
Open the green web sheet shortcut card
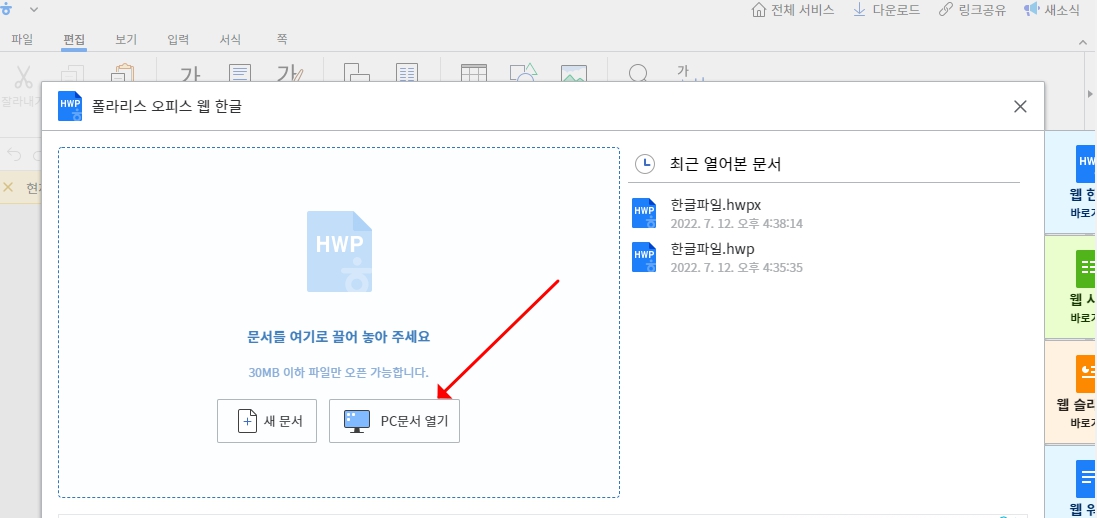1070,286
